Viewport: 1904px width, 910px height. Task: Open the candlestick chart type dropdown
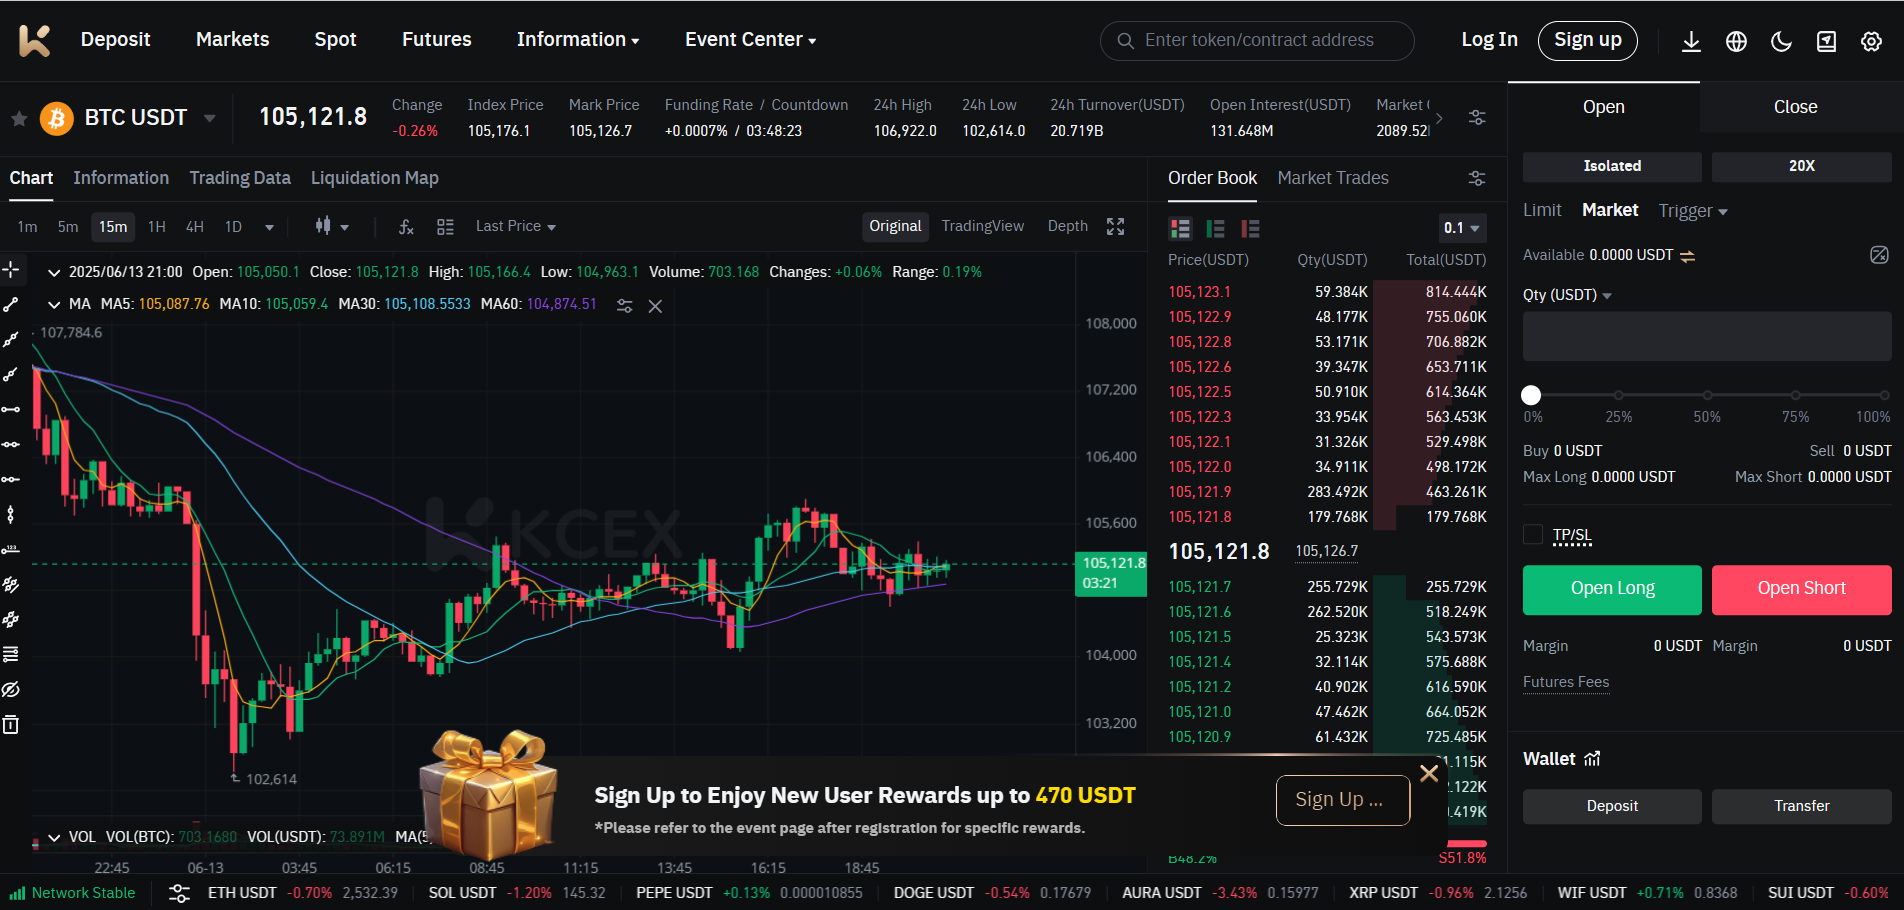(x=332, y=226)
